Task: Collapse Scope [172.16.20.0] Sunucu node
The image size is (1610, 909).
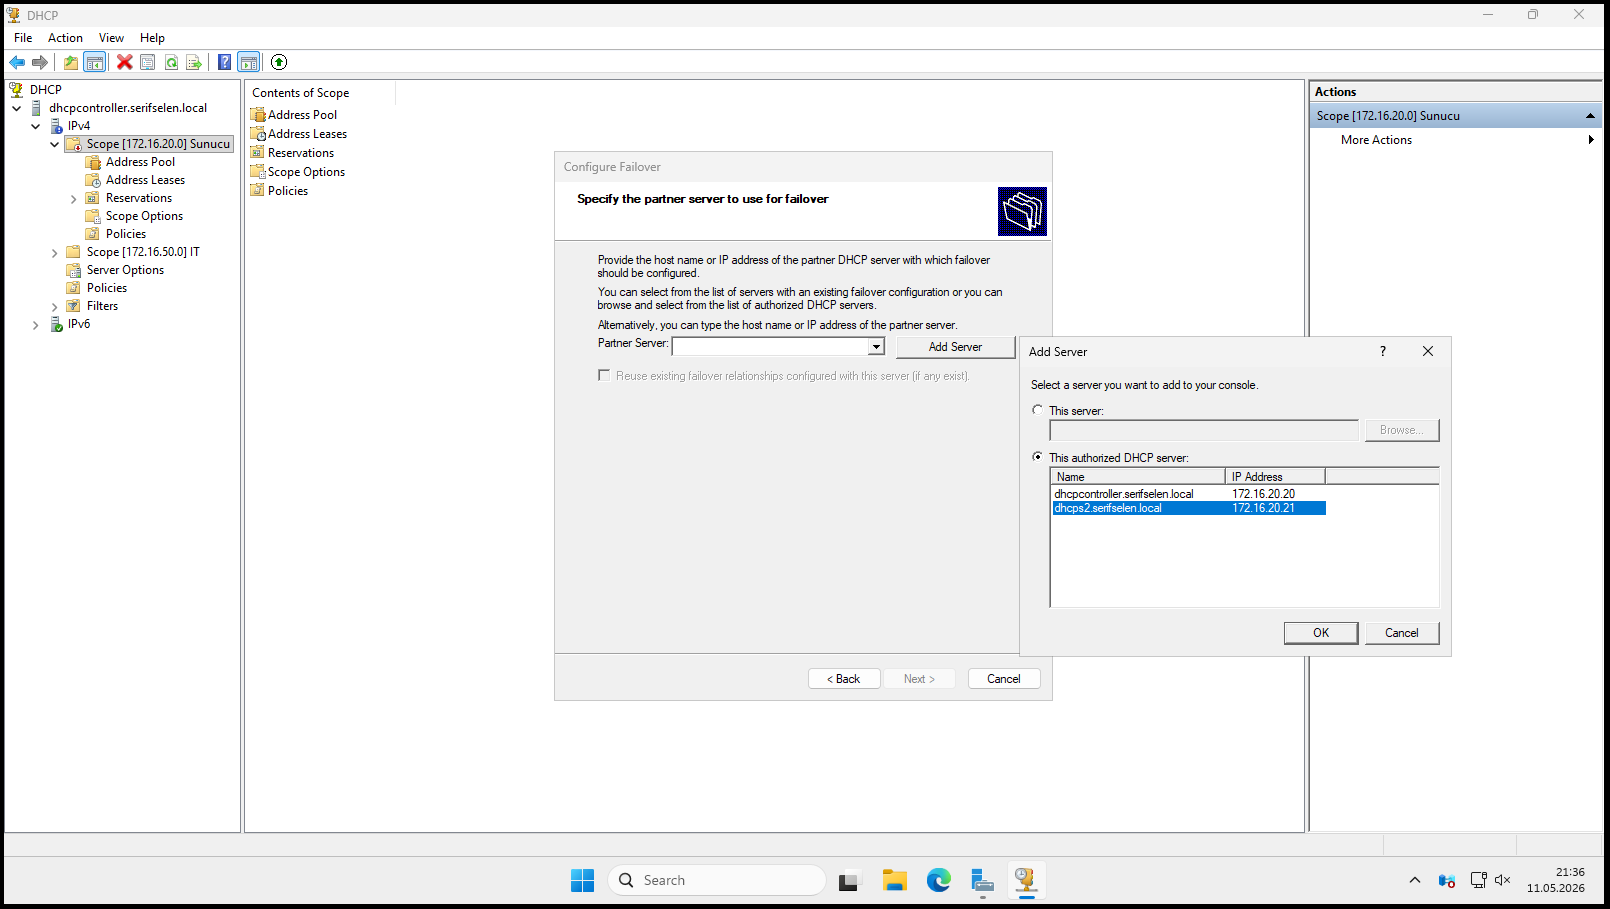Action: pos(55,144)
